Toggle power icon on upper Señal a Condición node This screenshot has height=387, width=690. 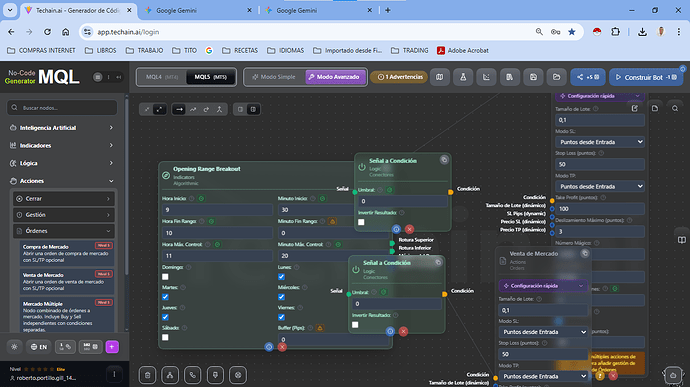pos(362,167)
